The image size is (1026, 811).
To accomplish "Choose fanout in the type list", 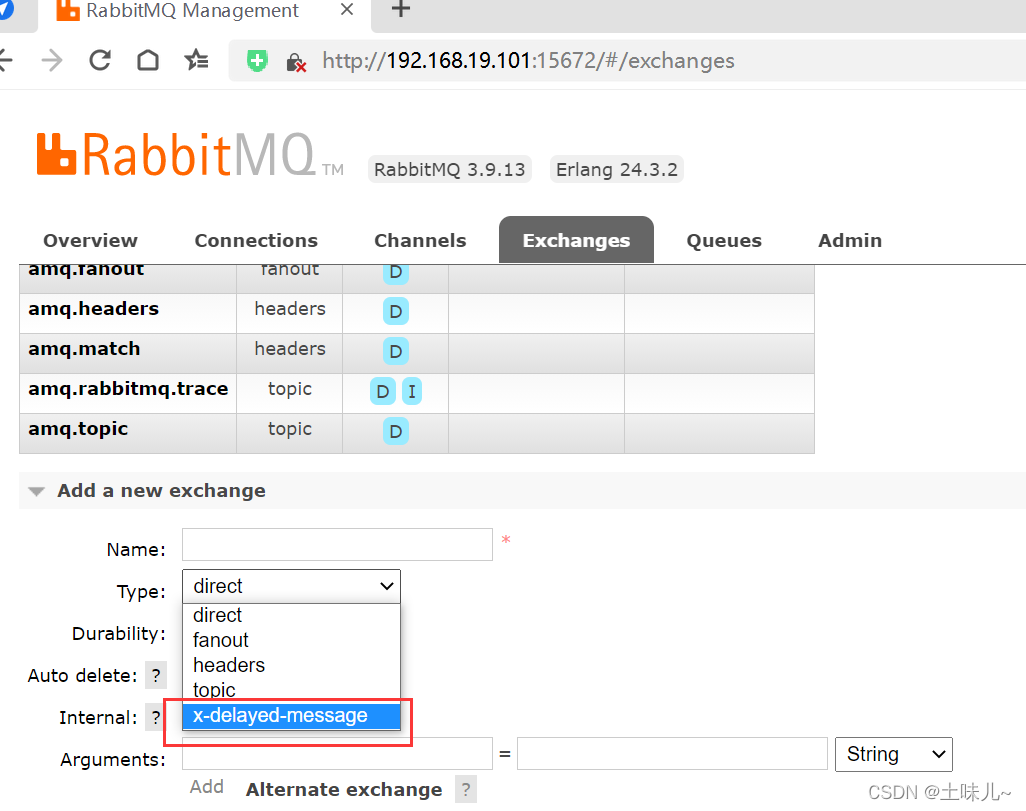I will (291, 640).
